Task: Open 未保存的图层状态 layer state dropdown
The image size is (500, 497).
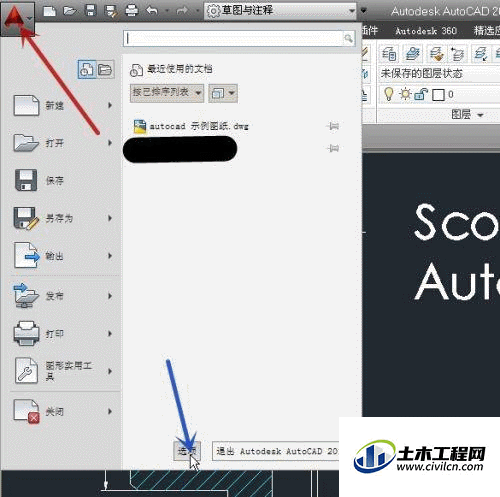Action: [439, 73]
